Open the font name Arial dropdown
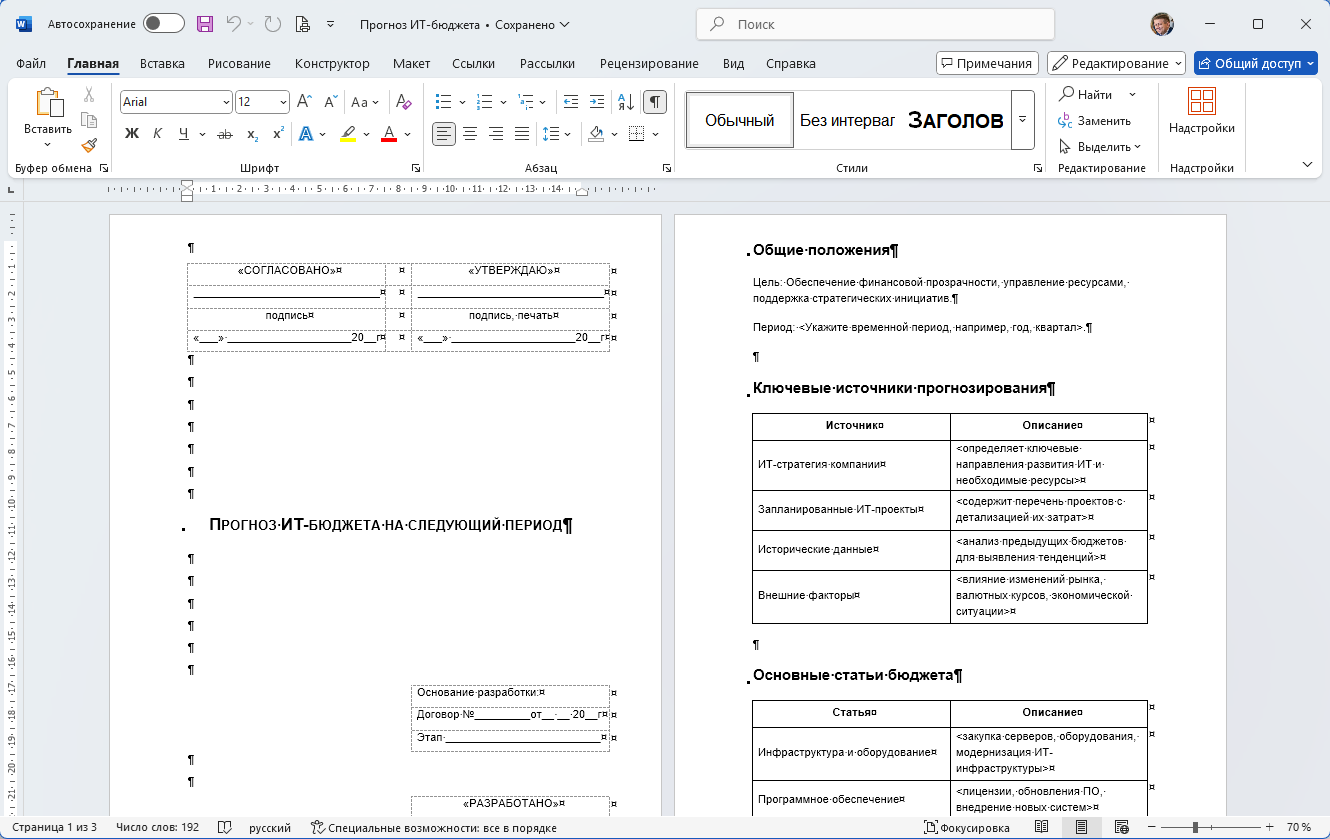Screen dimensions: 1330x839 point(226,102)
